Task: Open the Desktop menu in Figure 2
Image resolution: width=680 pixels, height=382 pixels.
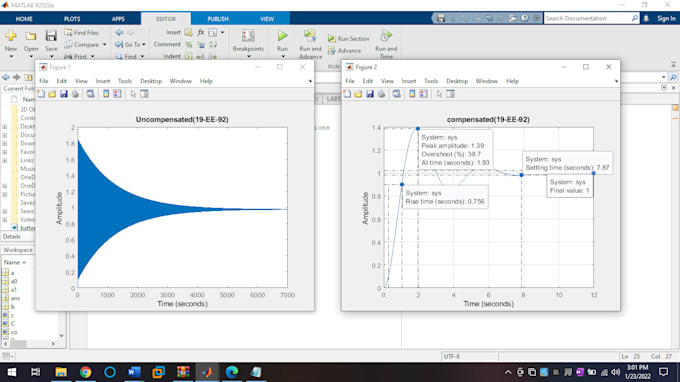Action: (457, 81)
